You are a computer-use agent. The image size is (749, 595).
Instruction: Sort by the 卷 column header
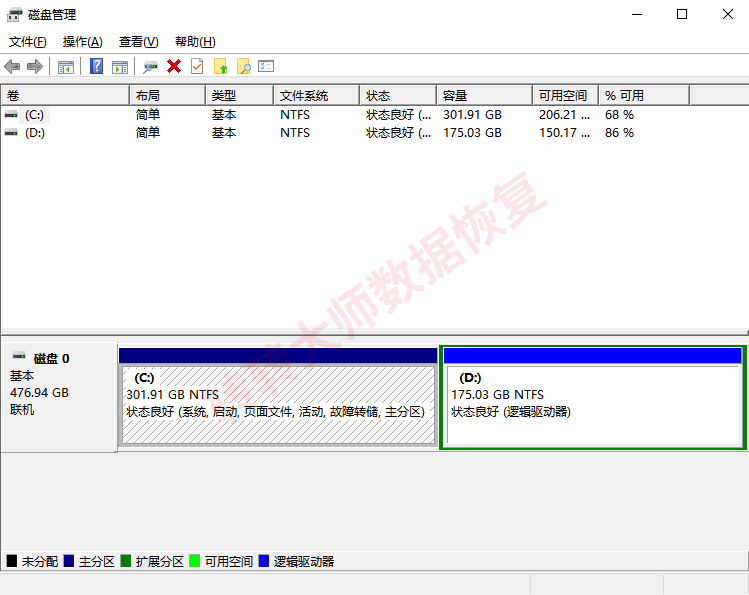tap(65, 96)
